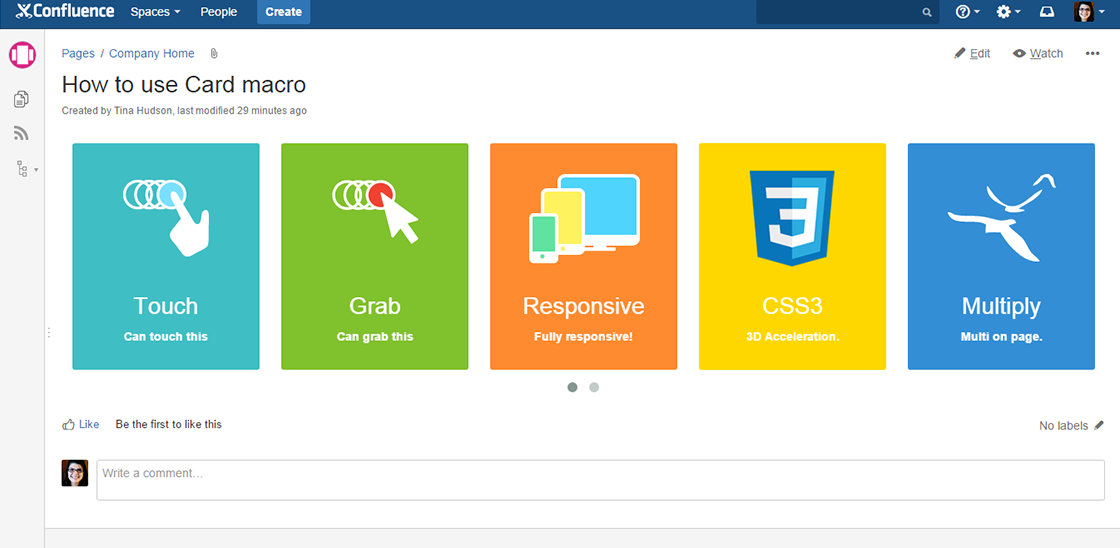Click the Responsive card title
1120x548 pixels.
coord(584,306)
